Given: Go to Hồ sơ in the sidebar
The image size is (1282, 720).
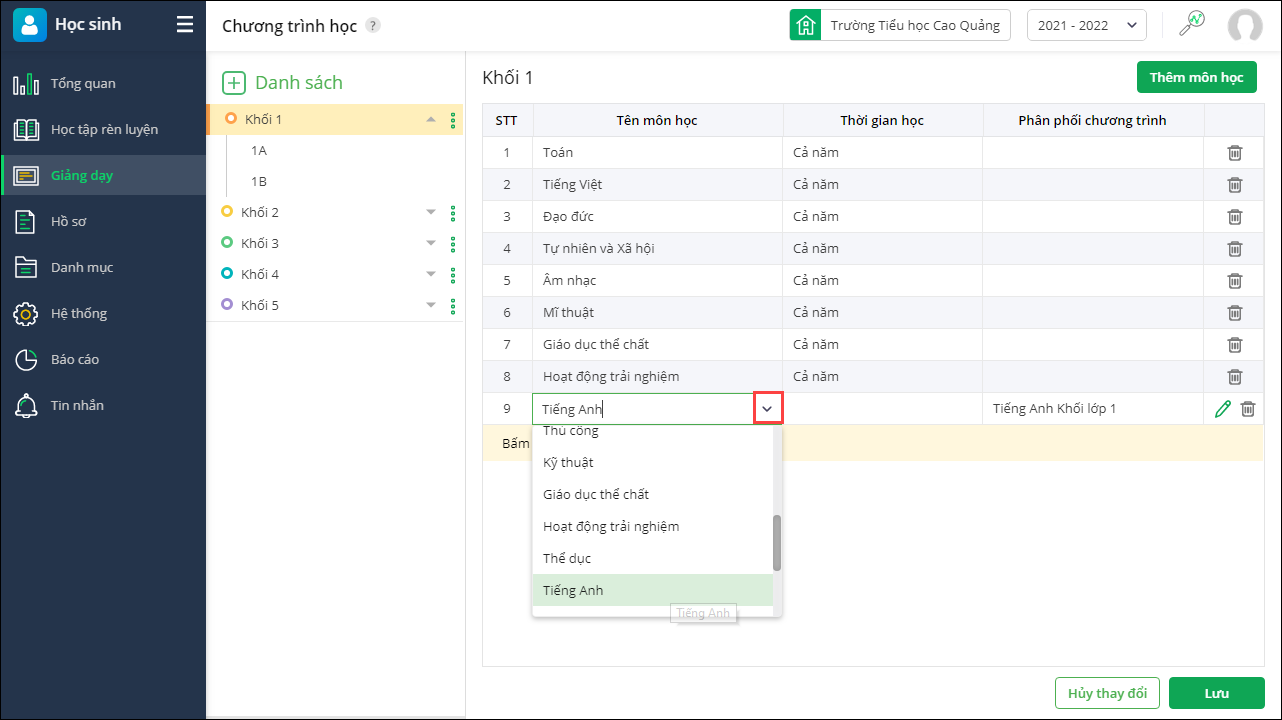Looking at the screenshot, I should (x=68, y=221).
